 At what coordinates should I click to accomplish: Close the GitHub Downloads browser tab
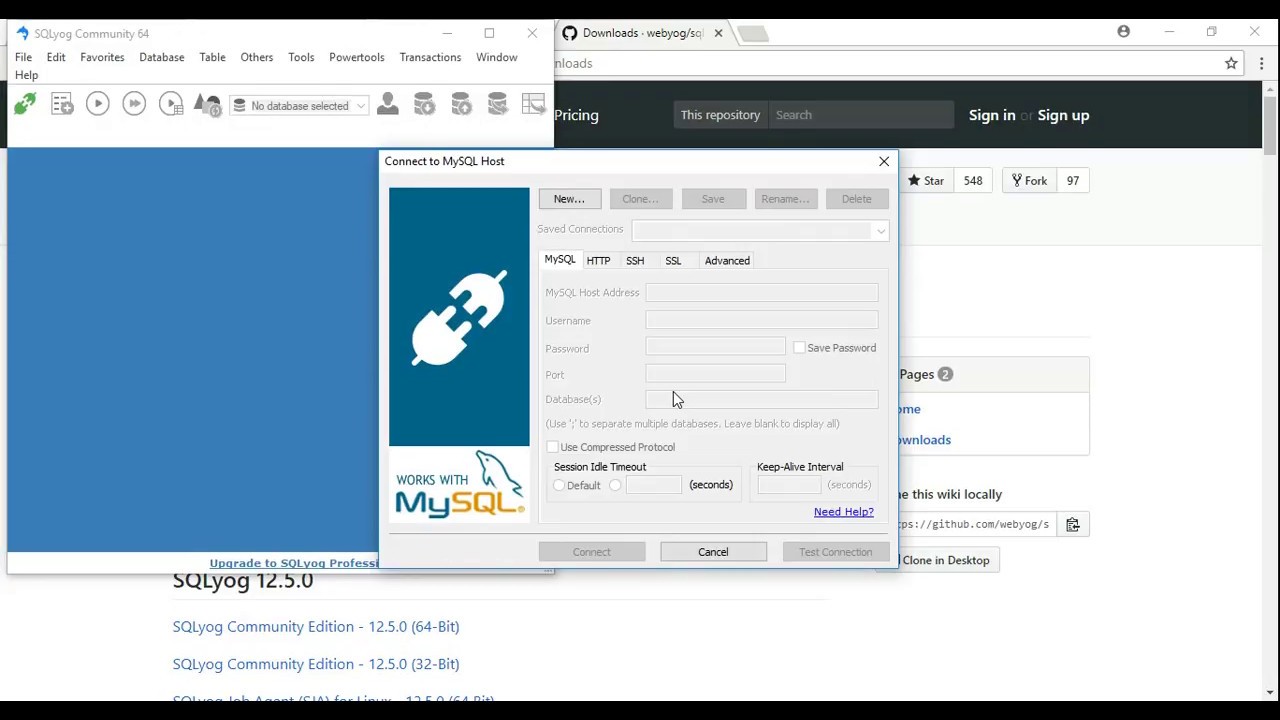pyautogui.click(x=718, y=33)
